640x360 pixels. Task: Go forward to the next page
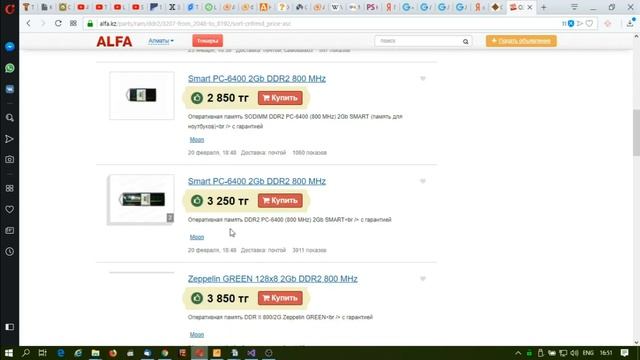(x=43, y=23)
